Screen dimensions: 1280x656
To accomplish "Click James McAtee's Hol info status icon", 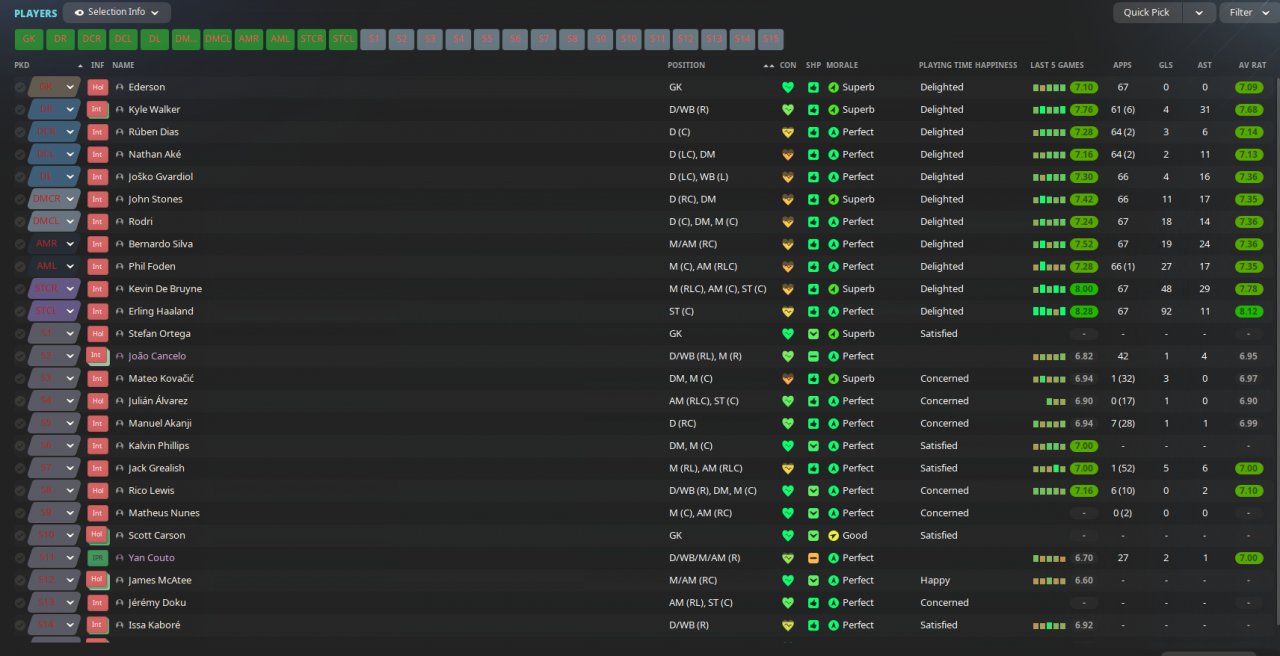I will point(98,580).
